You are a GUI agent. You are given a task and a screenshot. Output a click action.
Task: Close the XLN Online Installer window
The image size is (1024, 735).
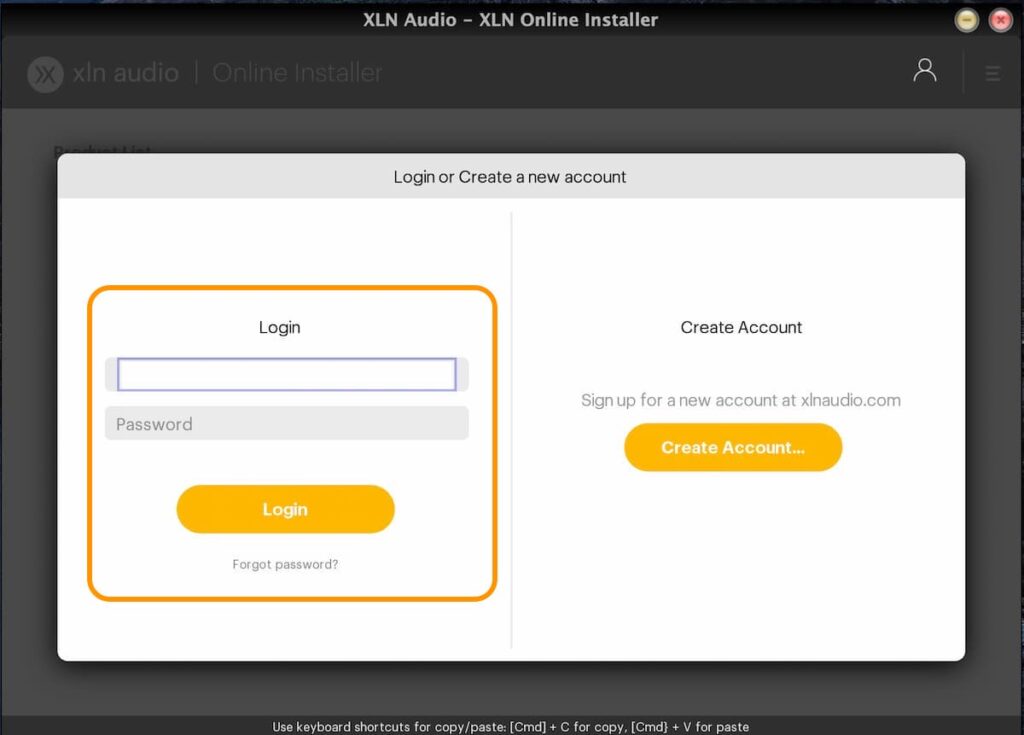click(x=1000, y=20)
